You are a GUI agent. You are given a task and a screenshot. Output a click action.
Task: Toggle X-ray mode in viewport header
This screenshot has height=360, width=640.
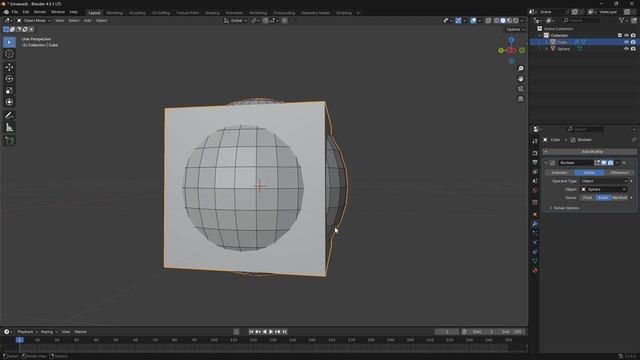point(488,21)
